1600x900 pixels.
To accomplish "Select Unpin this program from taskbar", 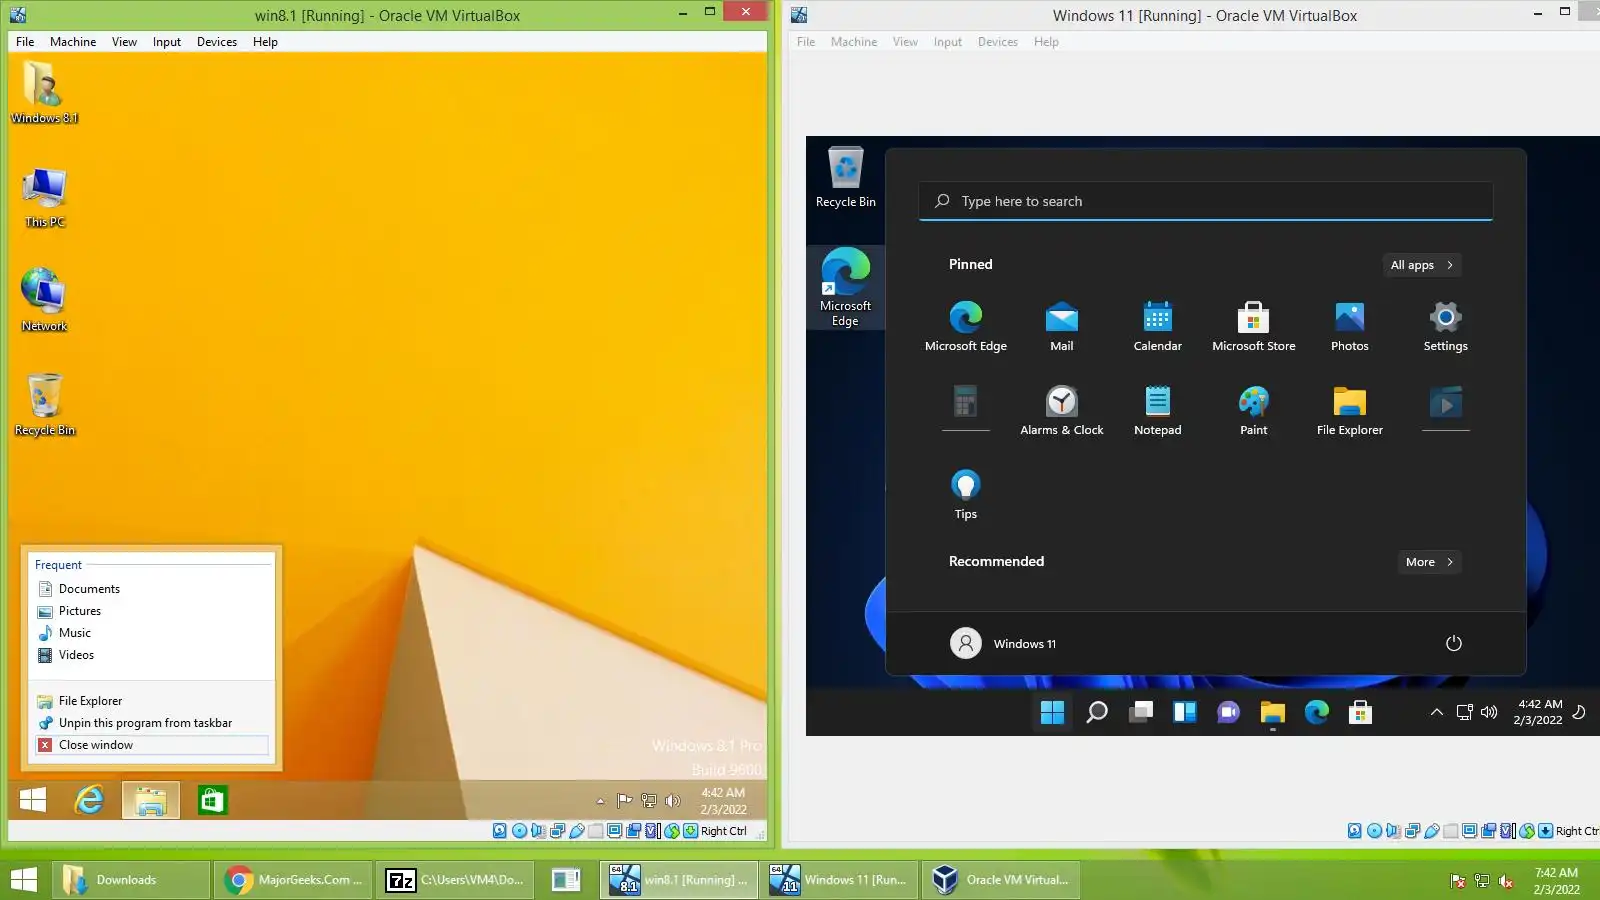I will (x=150, y=723).
